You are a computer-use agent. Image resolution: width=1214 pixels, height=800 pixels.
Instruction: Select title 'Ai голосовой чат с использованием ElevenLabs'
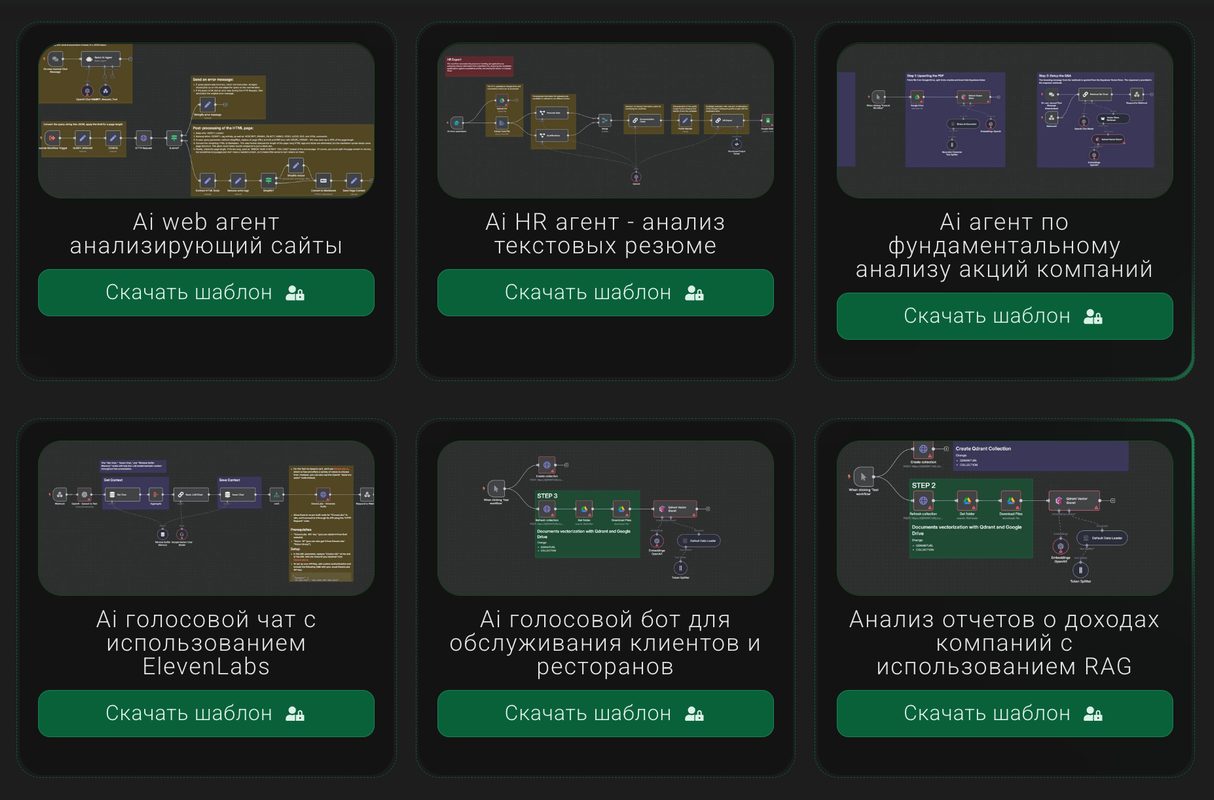(206, 642)
